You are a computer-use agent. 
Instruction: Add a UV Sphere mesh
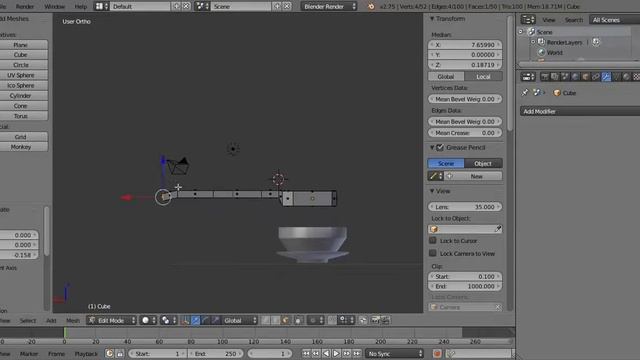tap(21, 75)
